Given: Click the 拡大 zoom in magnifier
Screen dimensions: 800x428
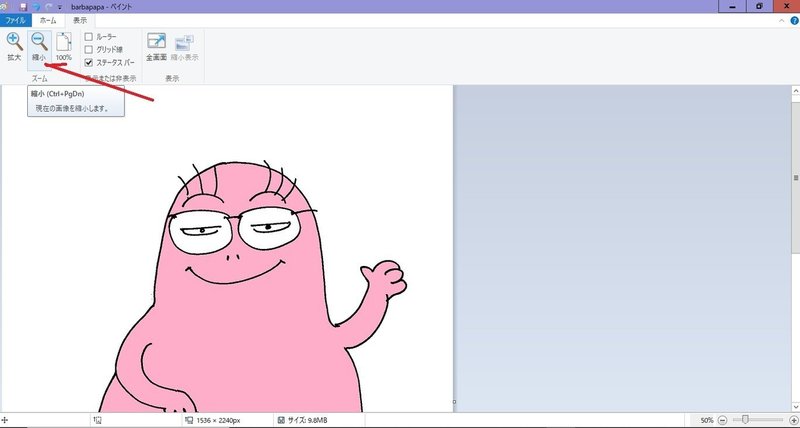Looking at the screenshot, I should (x=14, y=42).
